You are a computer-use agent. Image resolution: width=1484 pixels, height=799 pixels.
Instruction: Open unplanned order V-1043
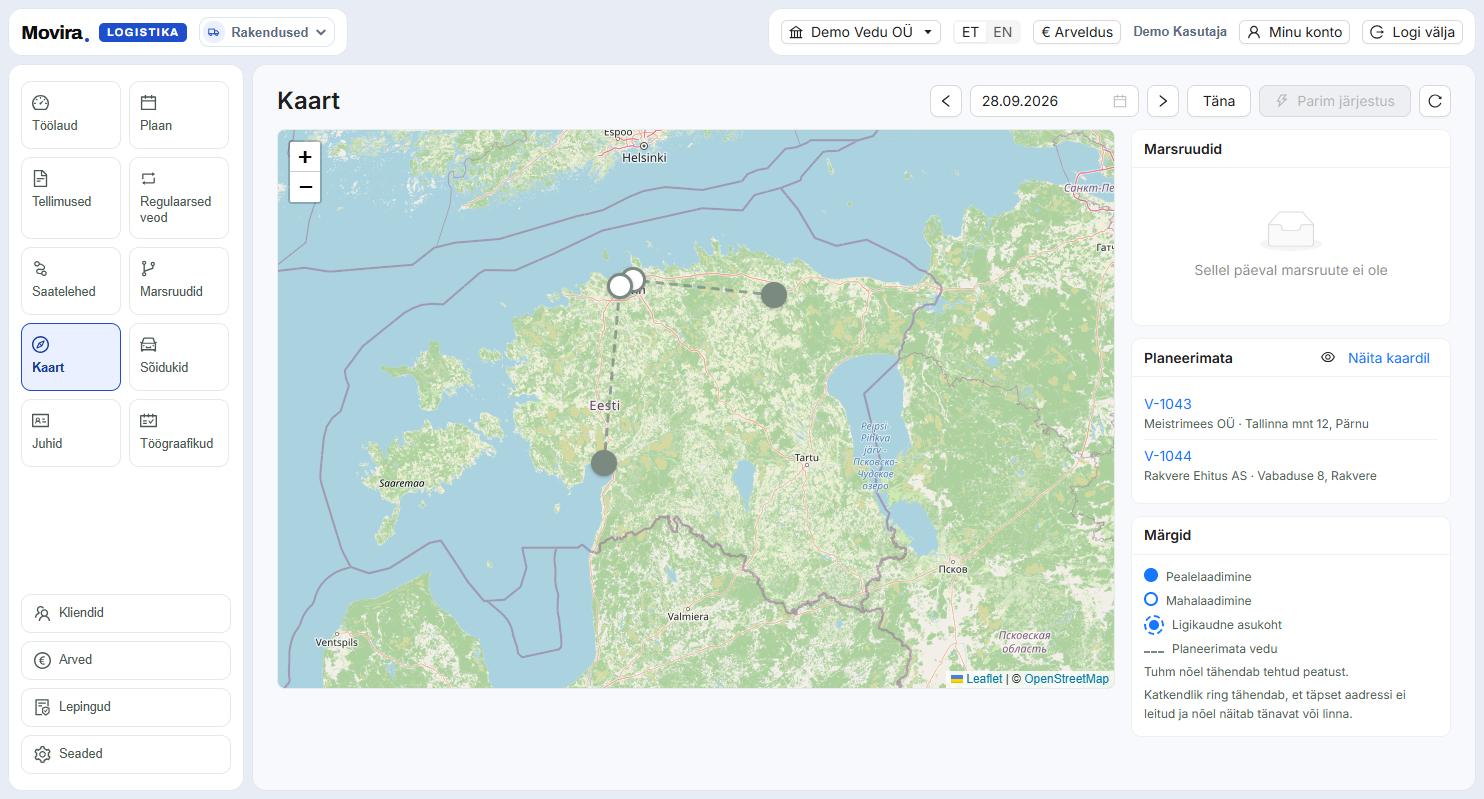tap(1168, 404)
